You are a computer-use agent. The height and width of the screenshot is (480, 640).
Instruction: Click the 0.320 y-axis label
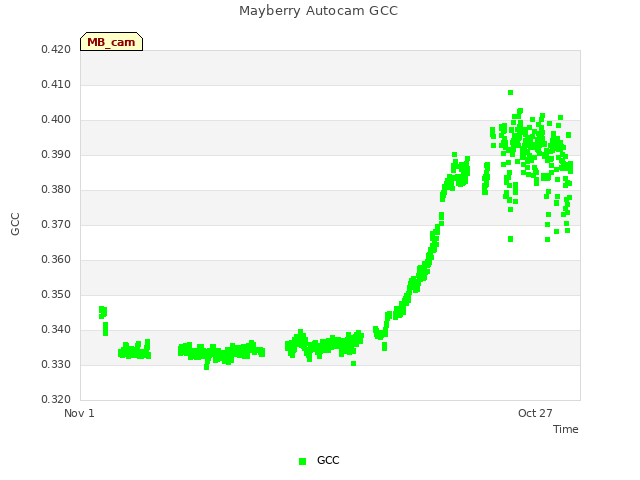tap(56, 399)
